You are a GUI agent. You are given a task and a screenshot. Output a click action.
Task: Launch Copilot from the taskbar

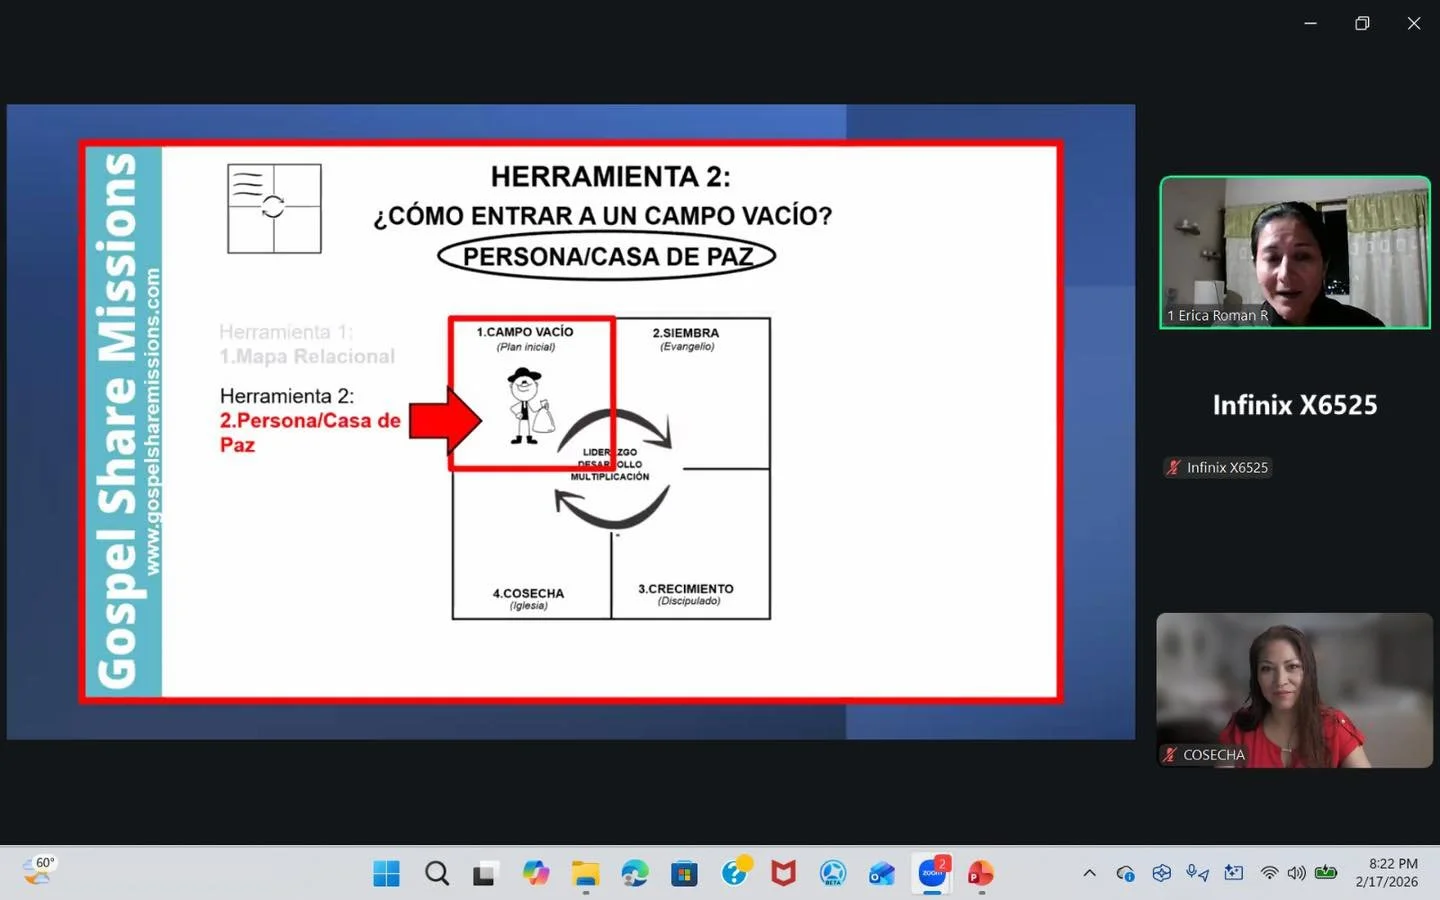[x=535, y=873]
